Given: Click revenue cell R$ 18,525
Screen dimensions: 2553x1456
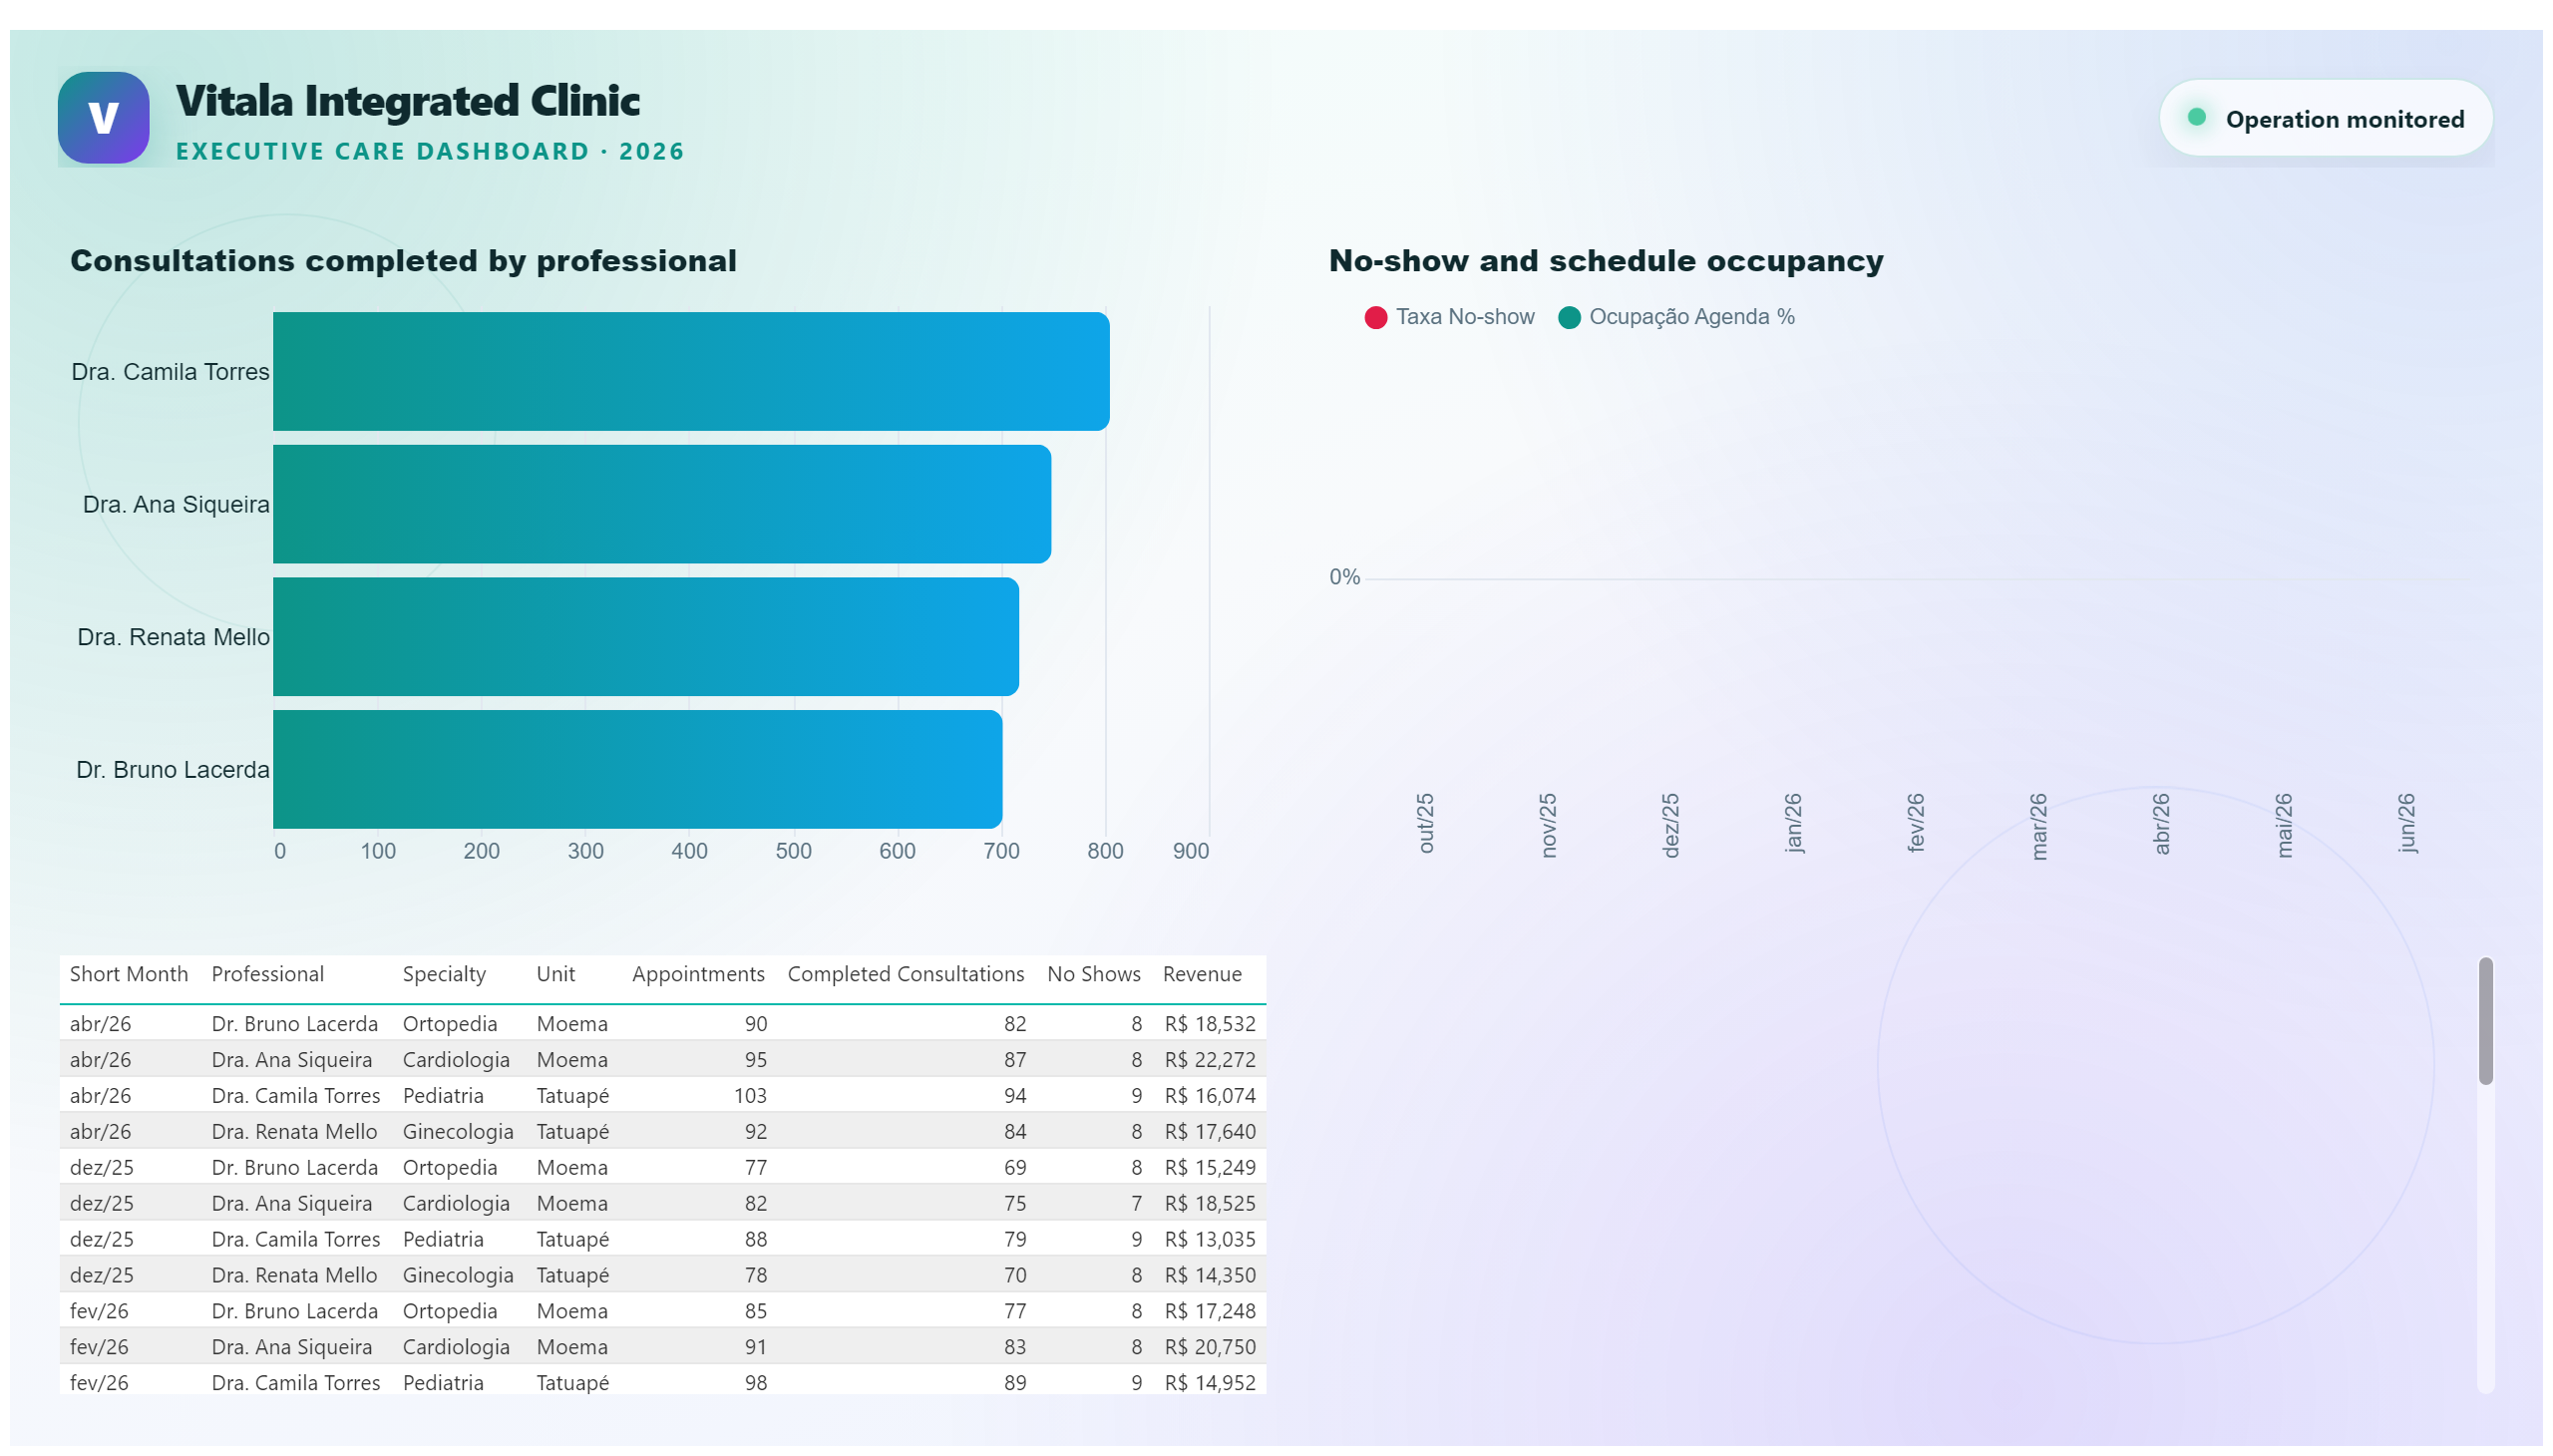Looking at the screenshot, I should [1210, 1204].
